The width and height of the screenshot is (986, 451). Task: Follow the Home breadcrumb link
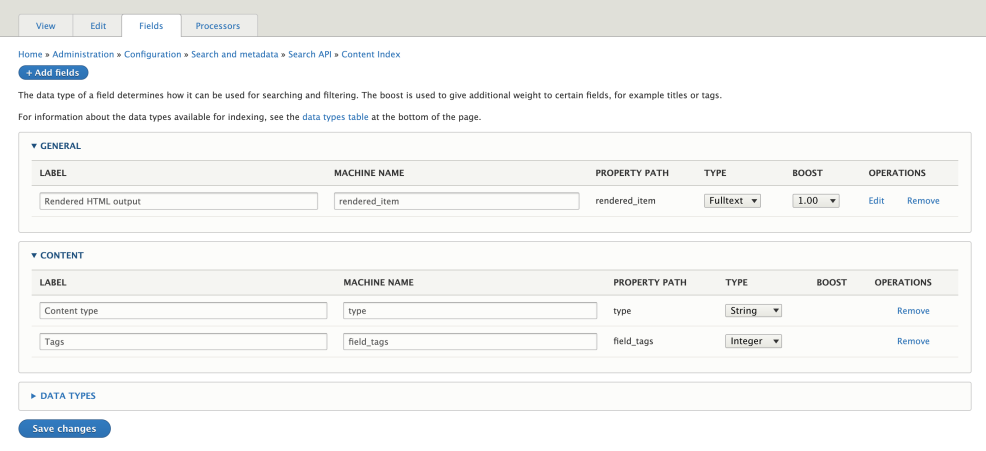(x=30, y=54)
